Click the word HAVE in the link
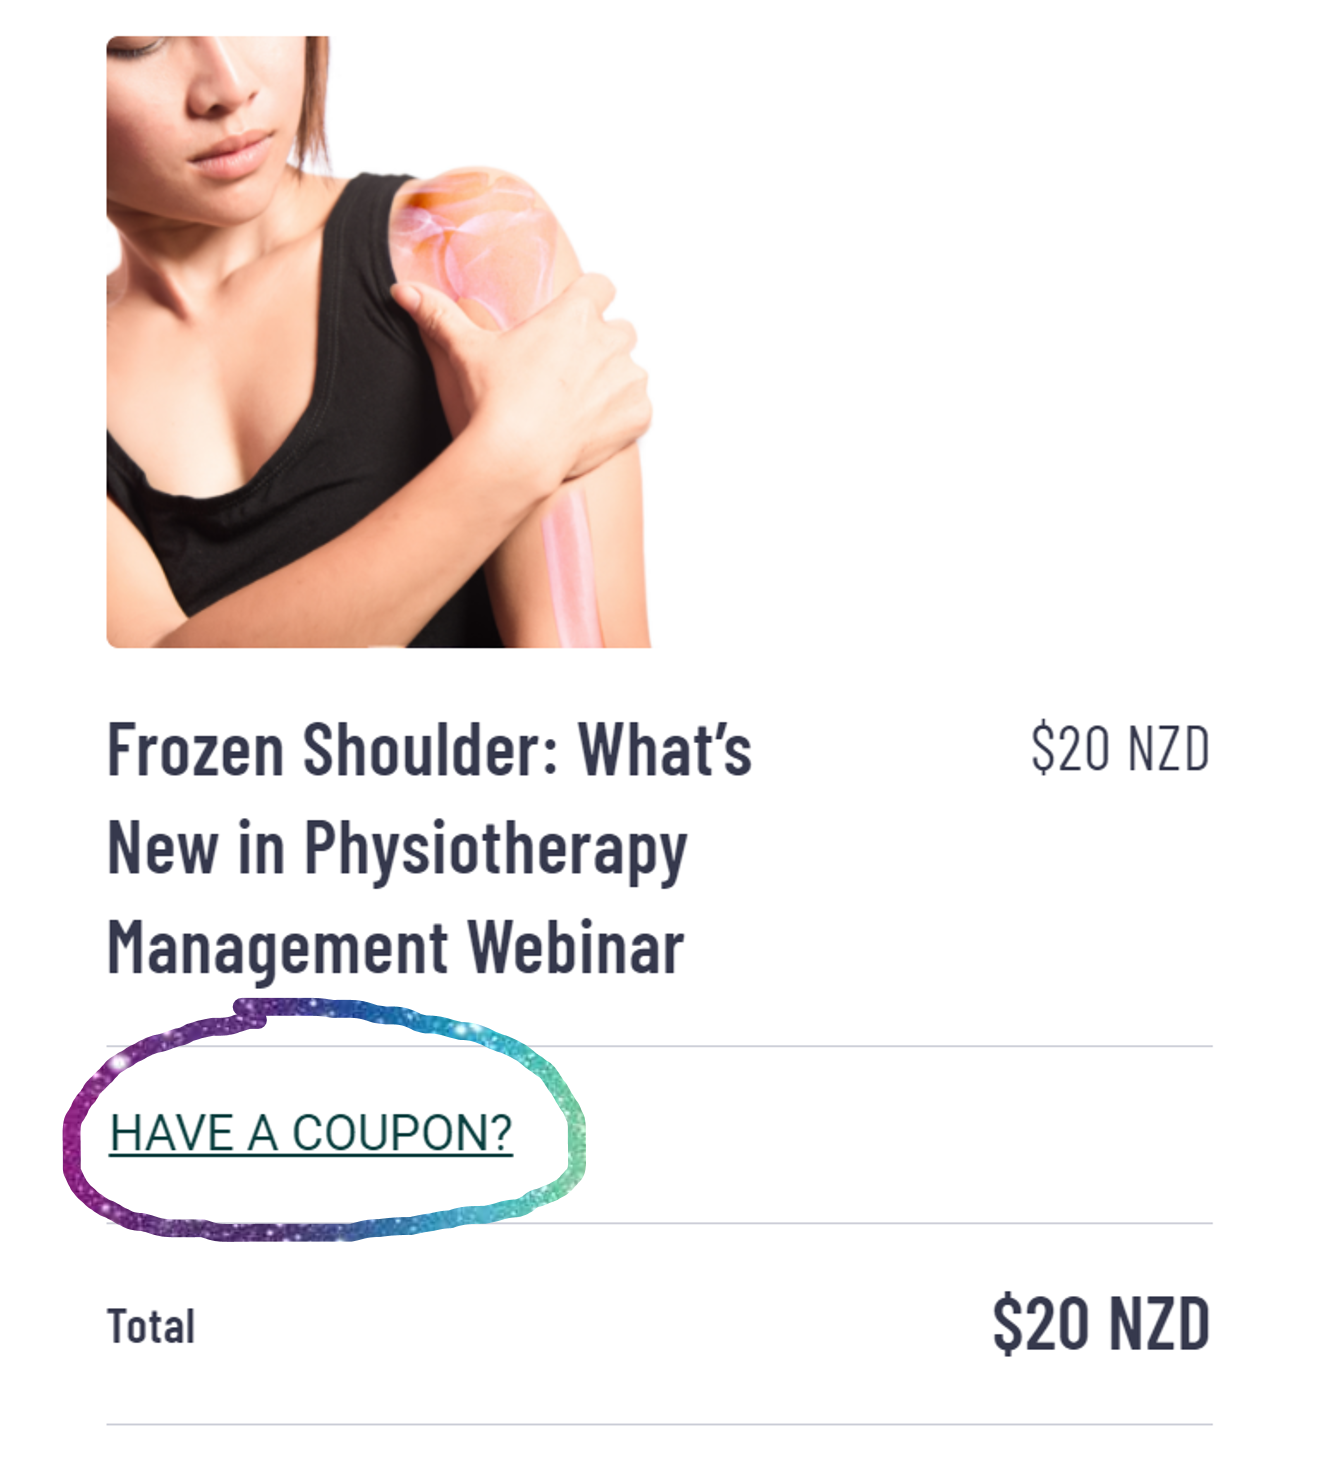 (172, 1133)
